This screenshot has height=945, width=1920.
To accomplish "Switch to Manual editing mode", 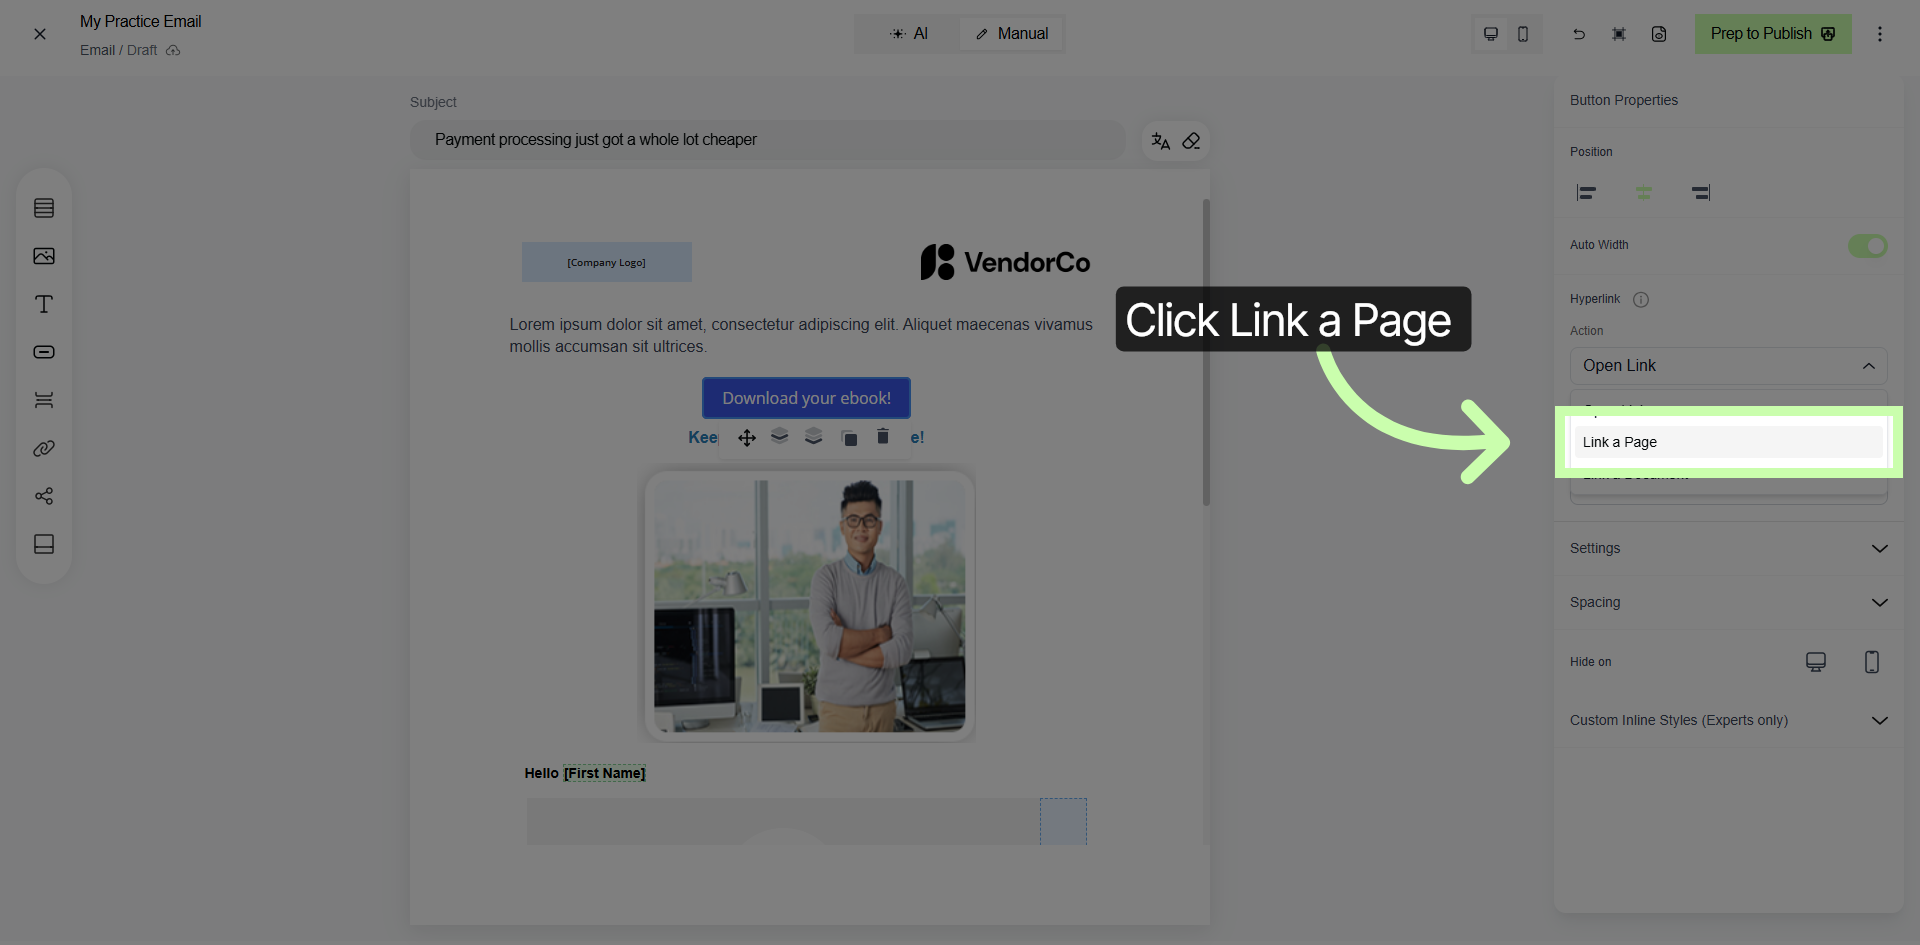I will point(1011,34).
